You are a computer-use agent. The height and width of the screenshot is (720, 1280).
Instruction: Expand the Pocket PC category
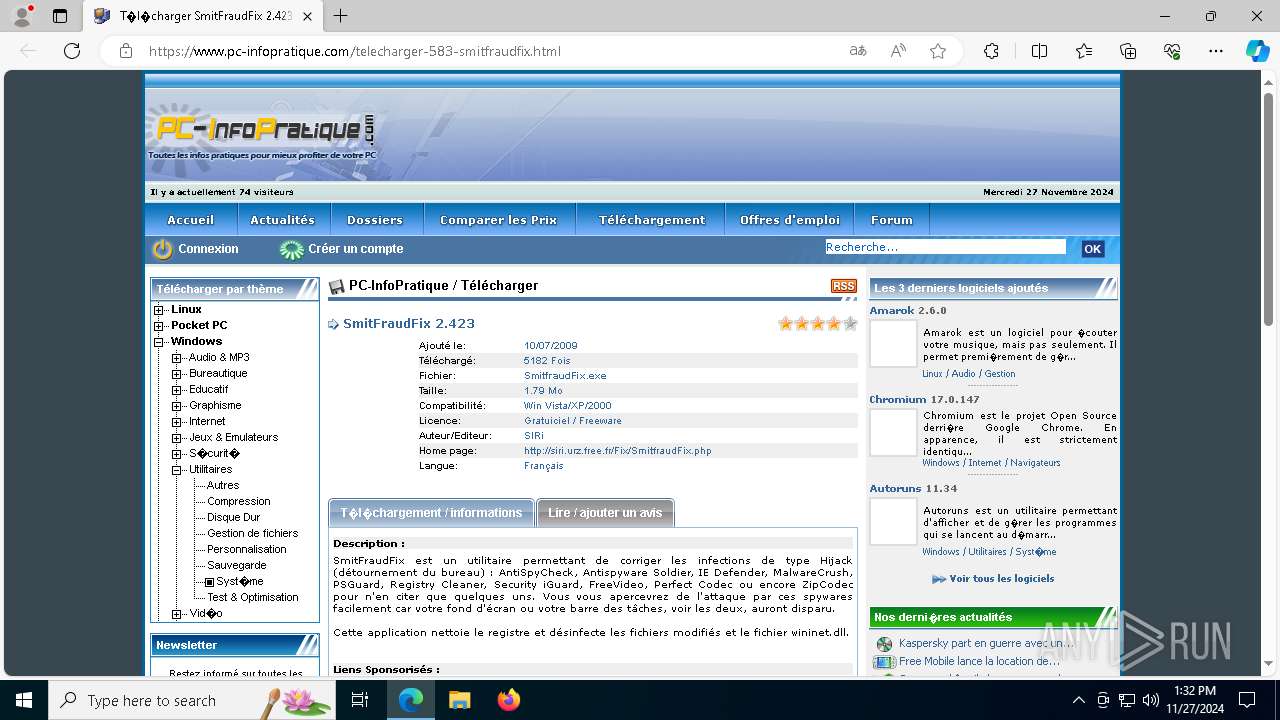point(159,326)
